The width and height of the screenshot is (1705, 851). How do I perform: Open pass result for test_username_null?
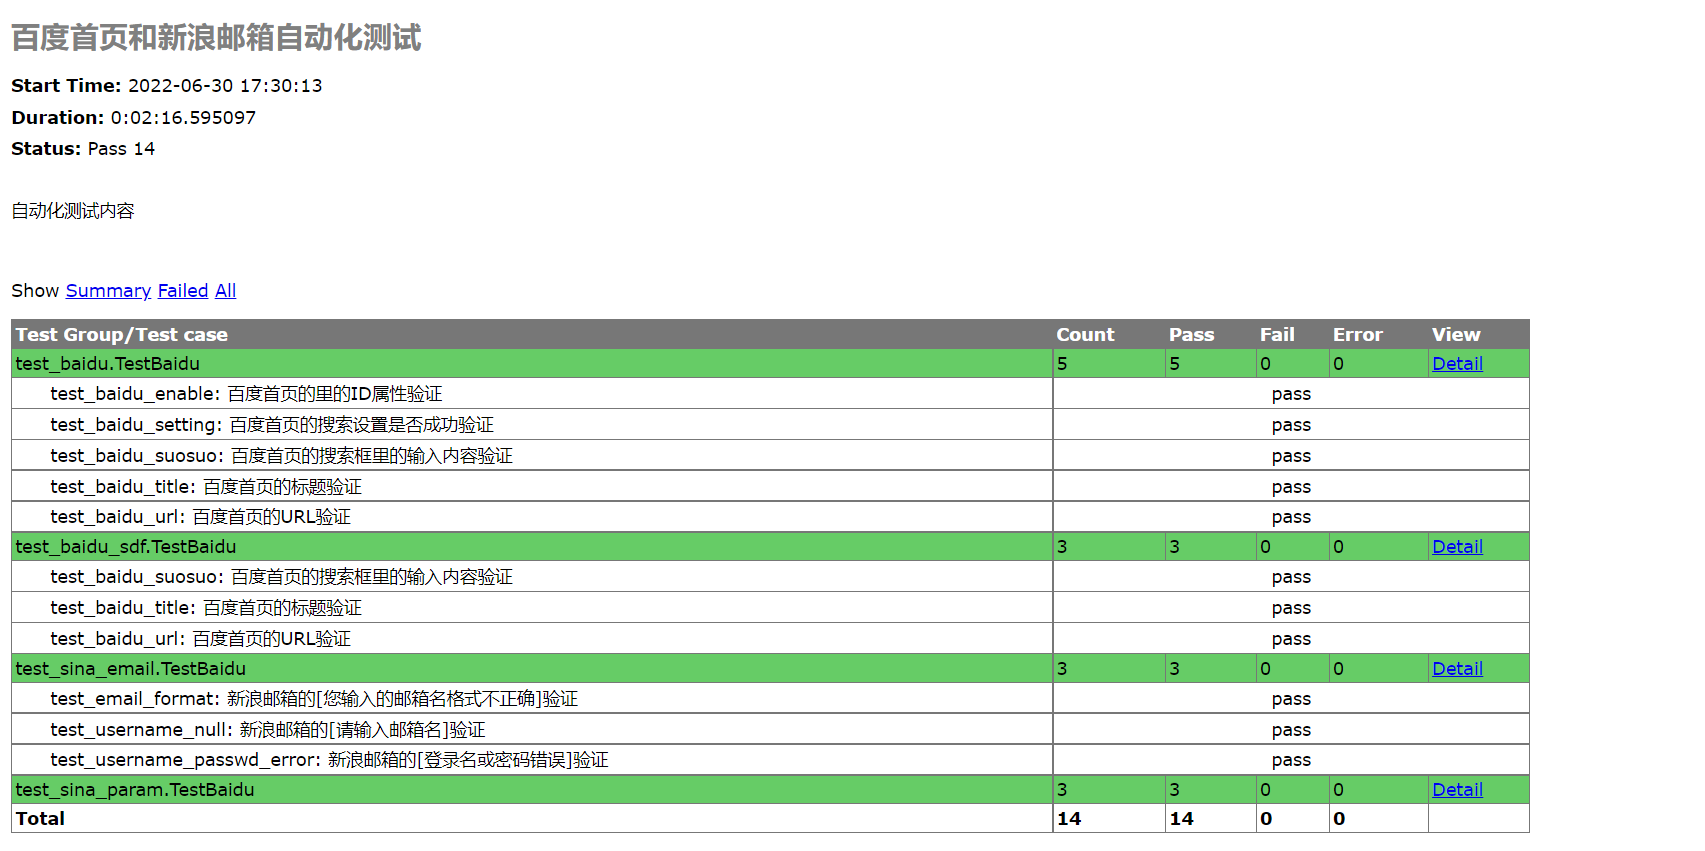pos(1291,730)
